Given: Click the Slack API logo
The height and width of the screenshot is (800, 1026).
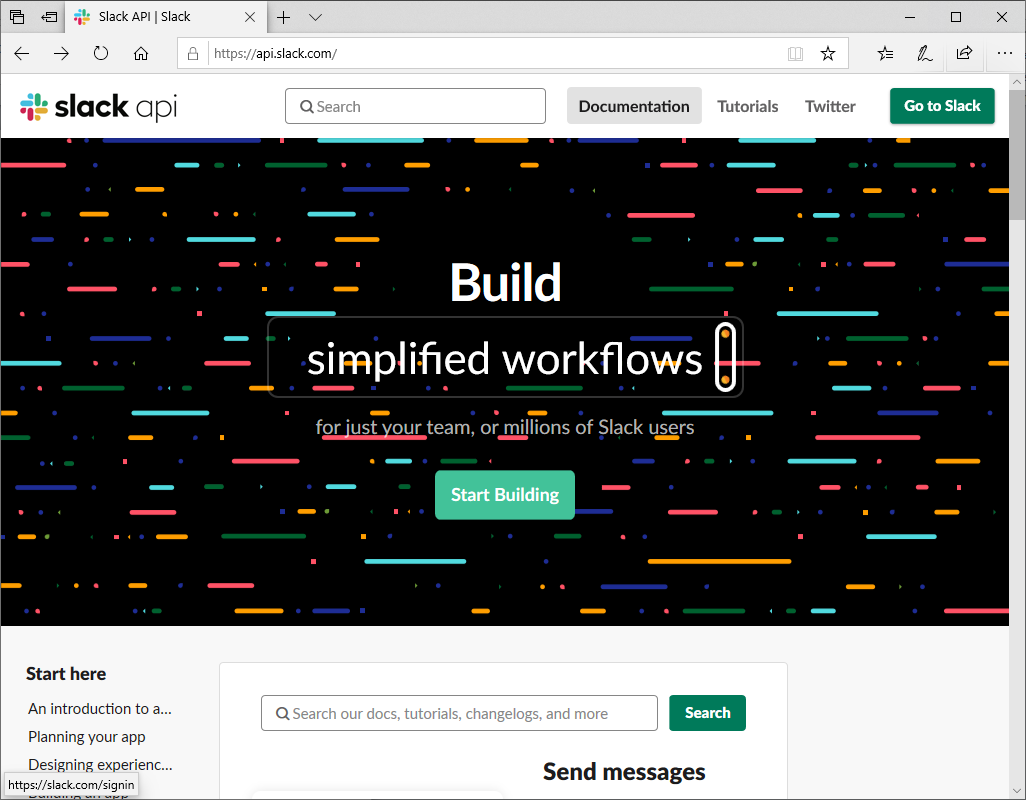Looking at the screenshot, I should [98, 107].
